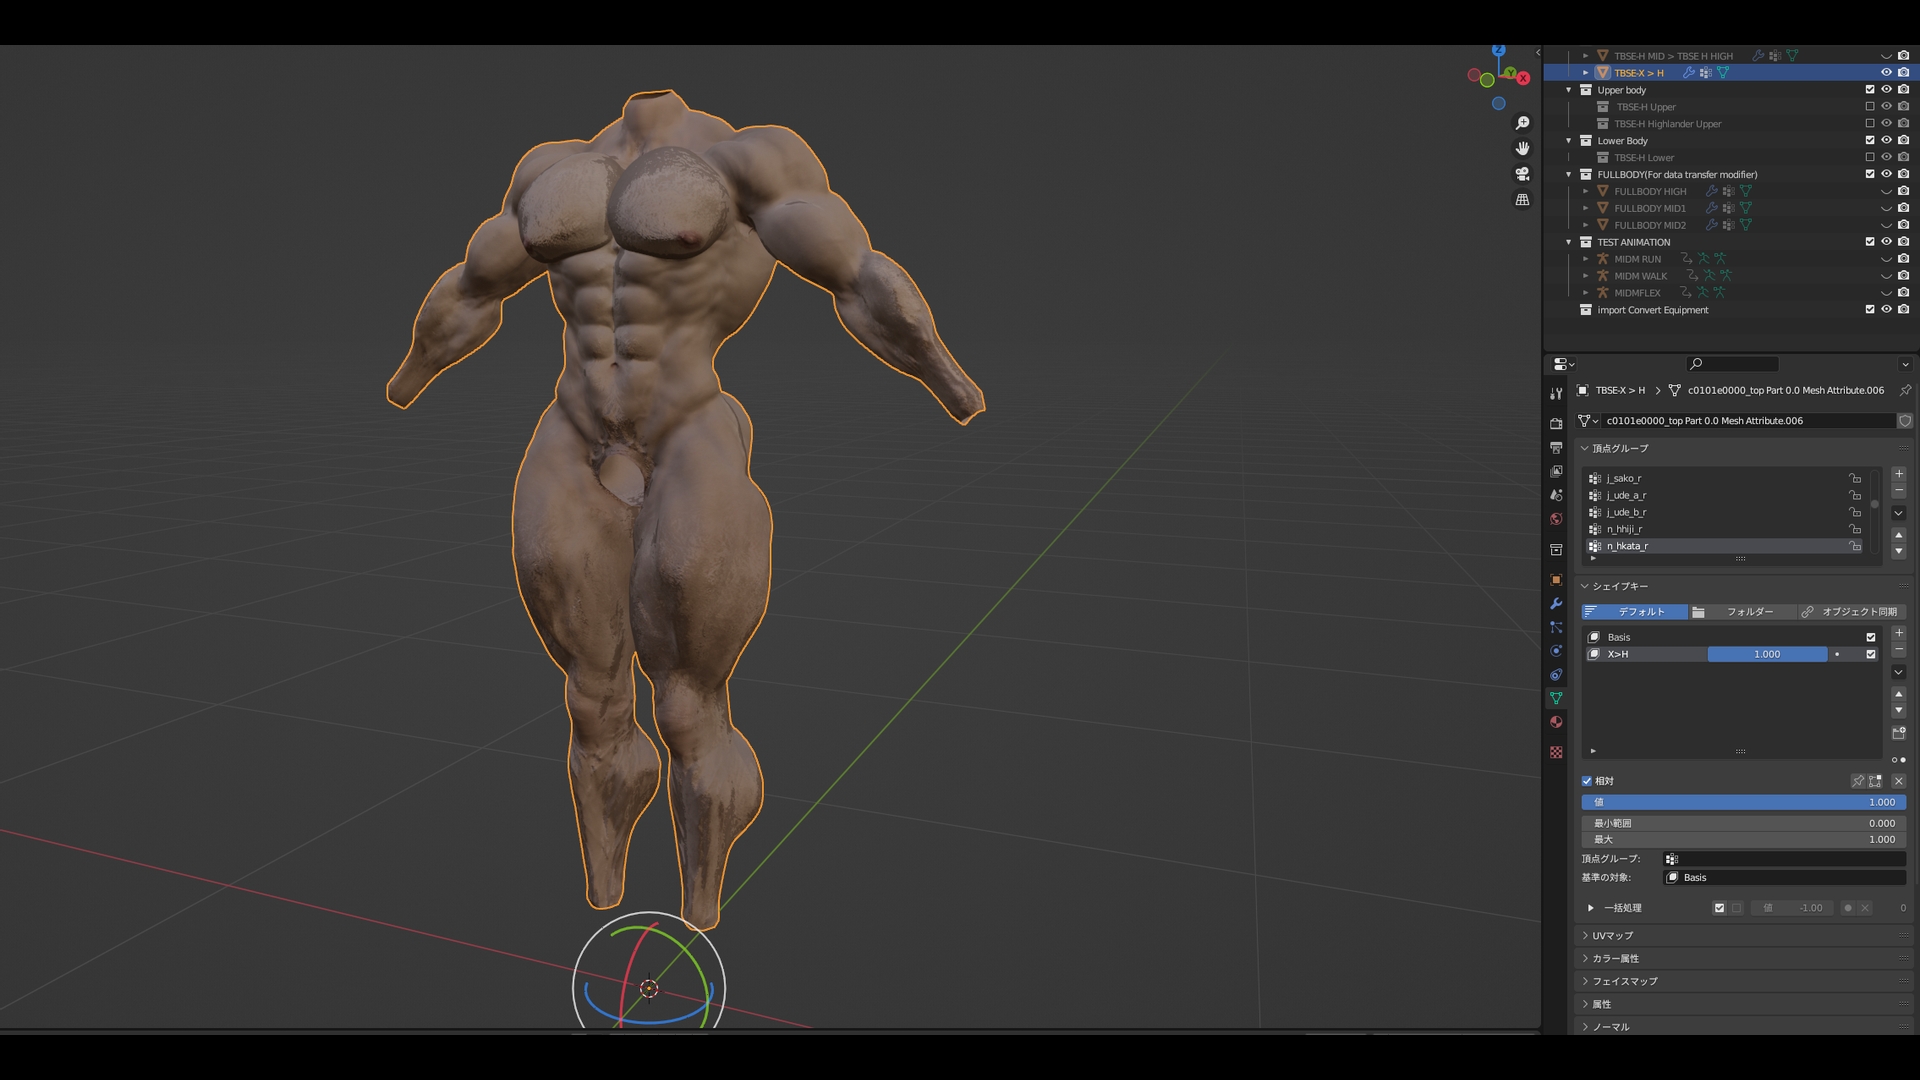Remove vertex group with minus button
1920x1080 pixels.
click(x=1899, y=491)
